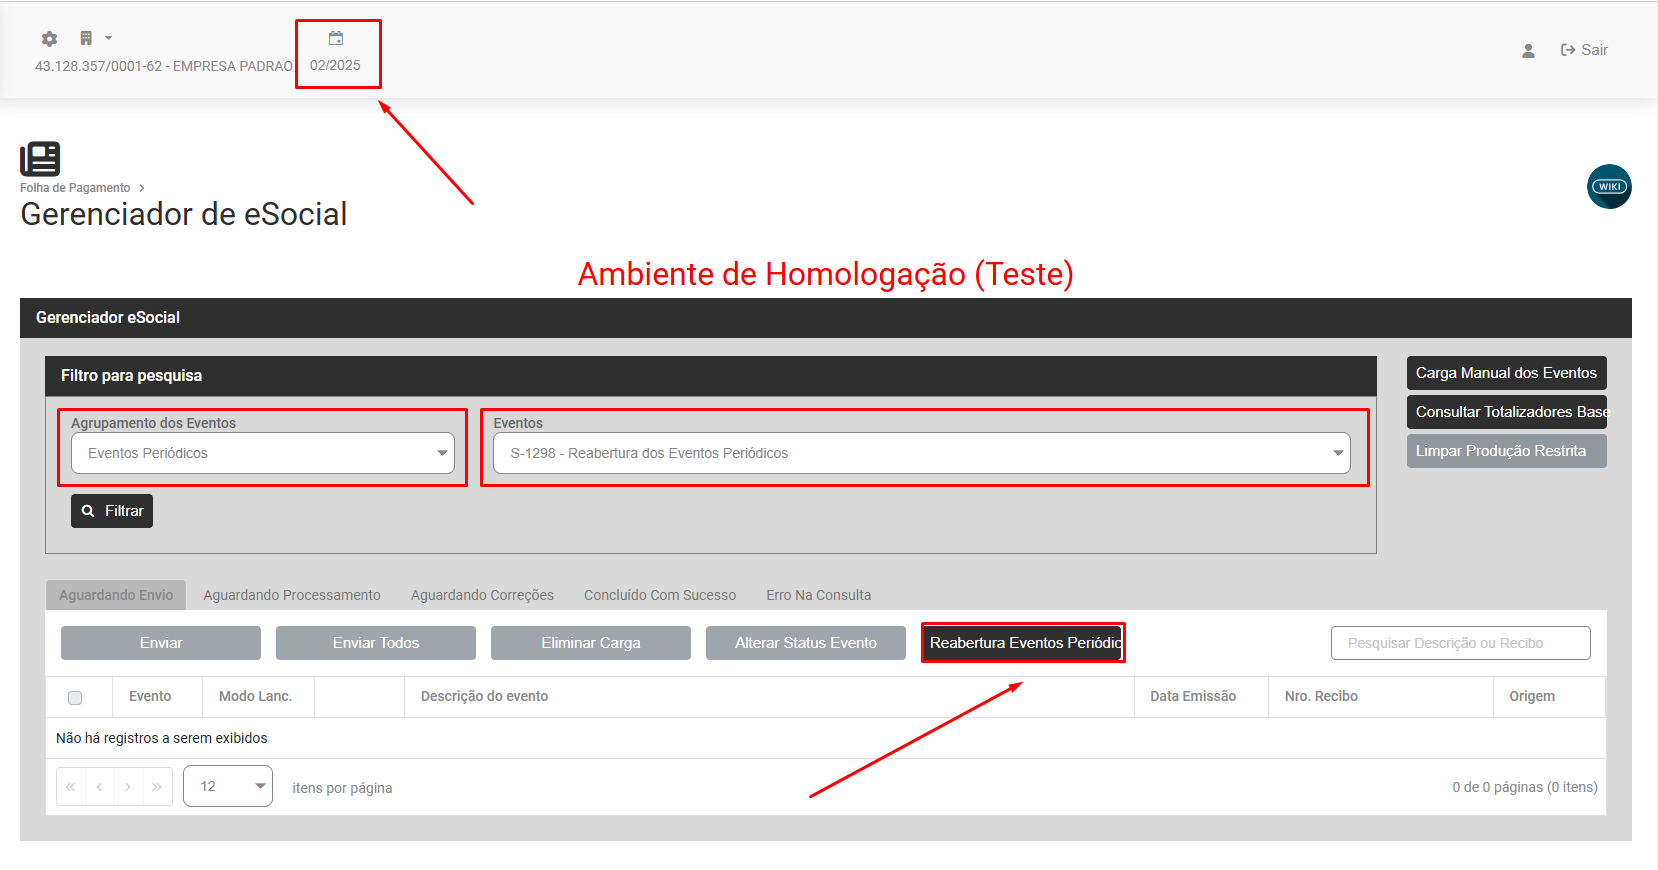
Task: Switch to the Aguardando Envio tab
Action: point(116,595)
